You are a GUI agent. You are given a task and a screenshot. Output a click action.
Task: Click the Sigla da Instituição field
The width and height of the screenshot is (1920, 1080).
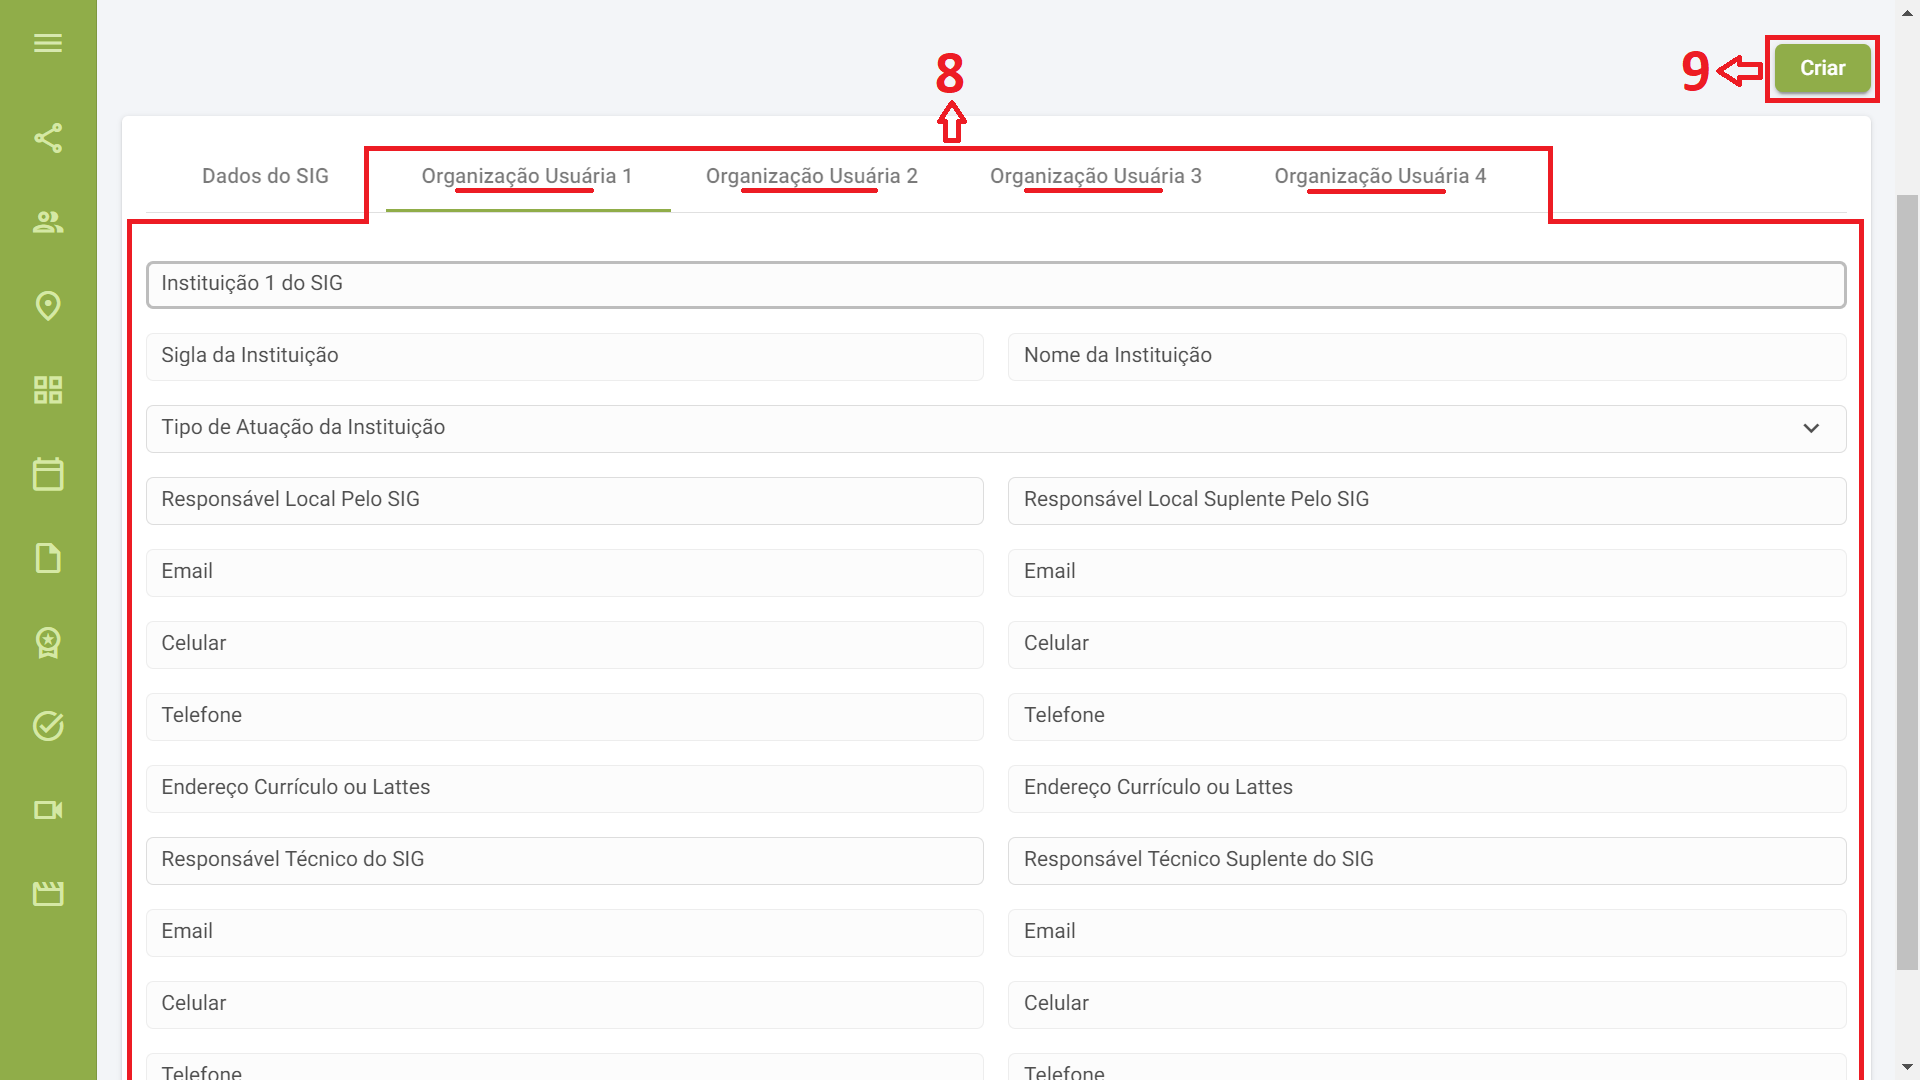pyautogui.click(x=564, y=356)
